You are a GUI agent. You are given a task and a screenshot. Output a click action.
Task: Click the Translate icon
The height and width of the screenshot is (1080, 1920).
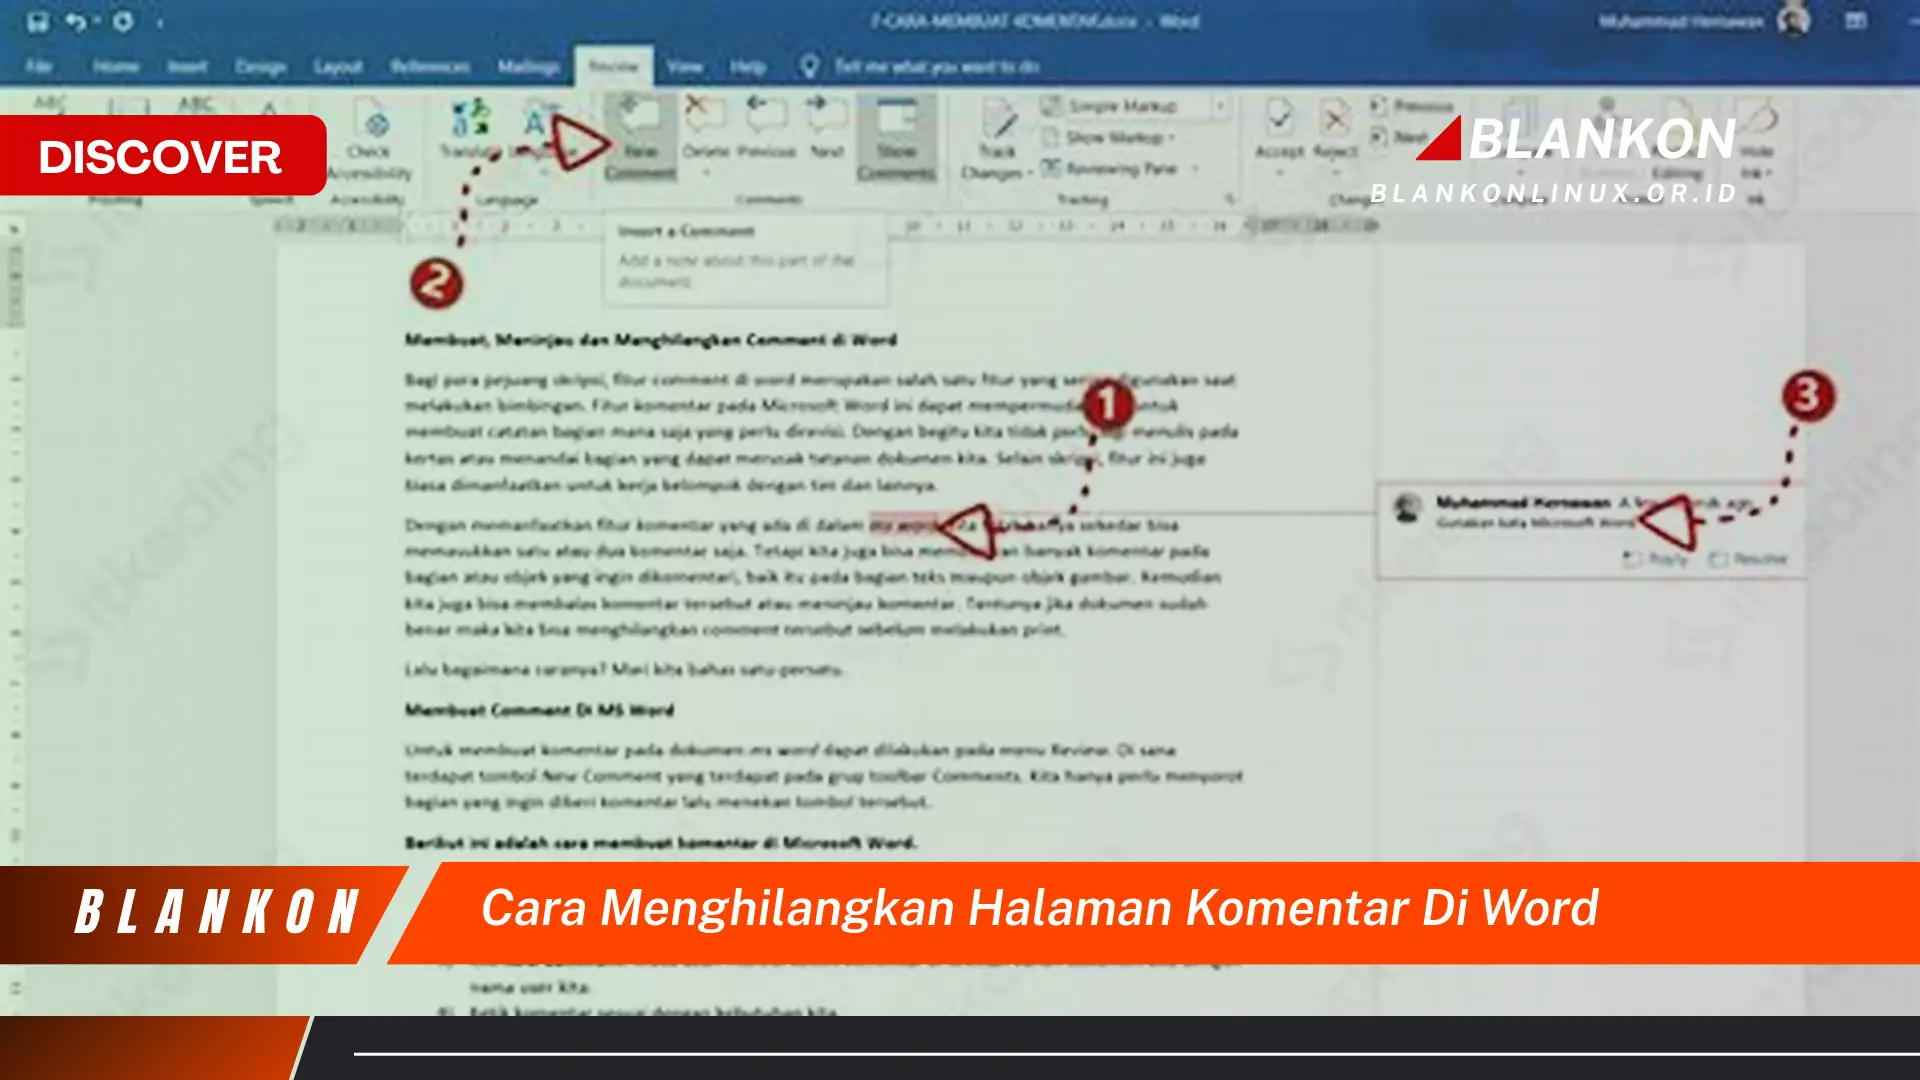[x=470, y=118]
